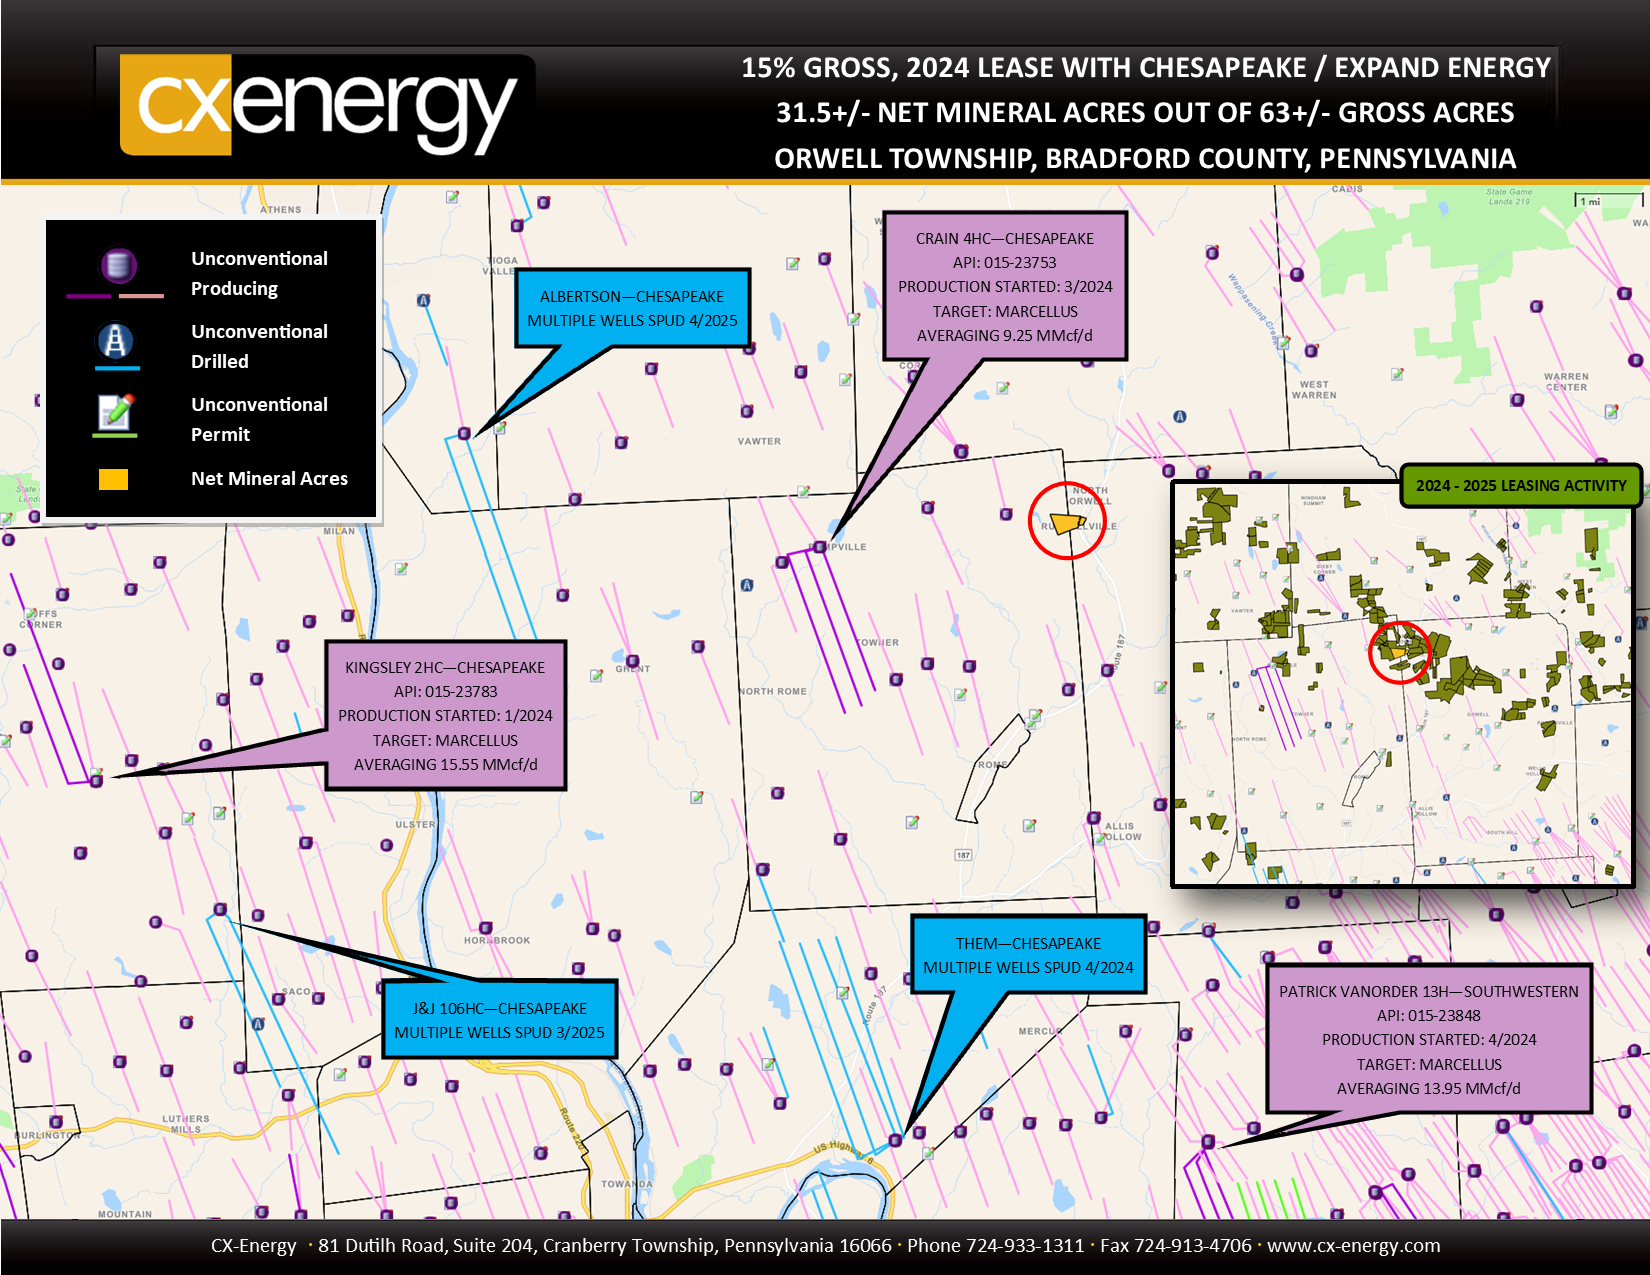Click the Mercur place label
The width and height of the screenshot is (1650, 1275).
click(x=1040, y=1030)
